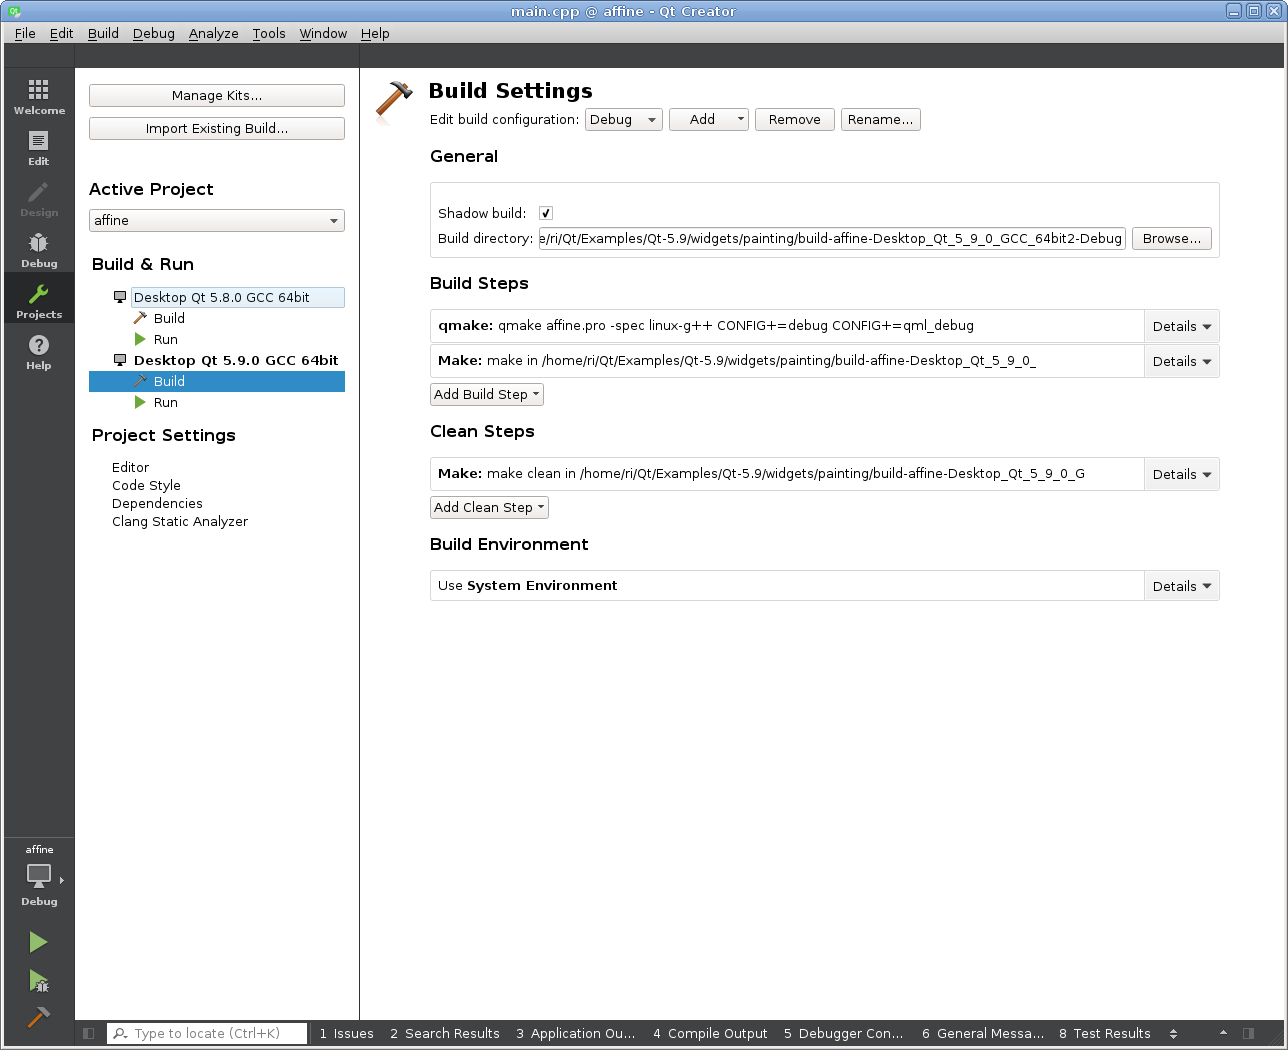The height and width of the screenshot is (1050, 1288).
Task: Open the build configuration Debug dropdown
Action: pos(624,119)
